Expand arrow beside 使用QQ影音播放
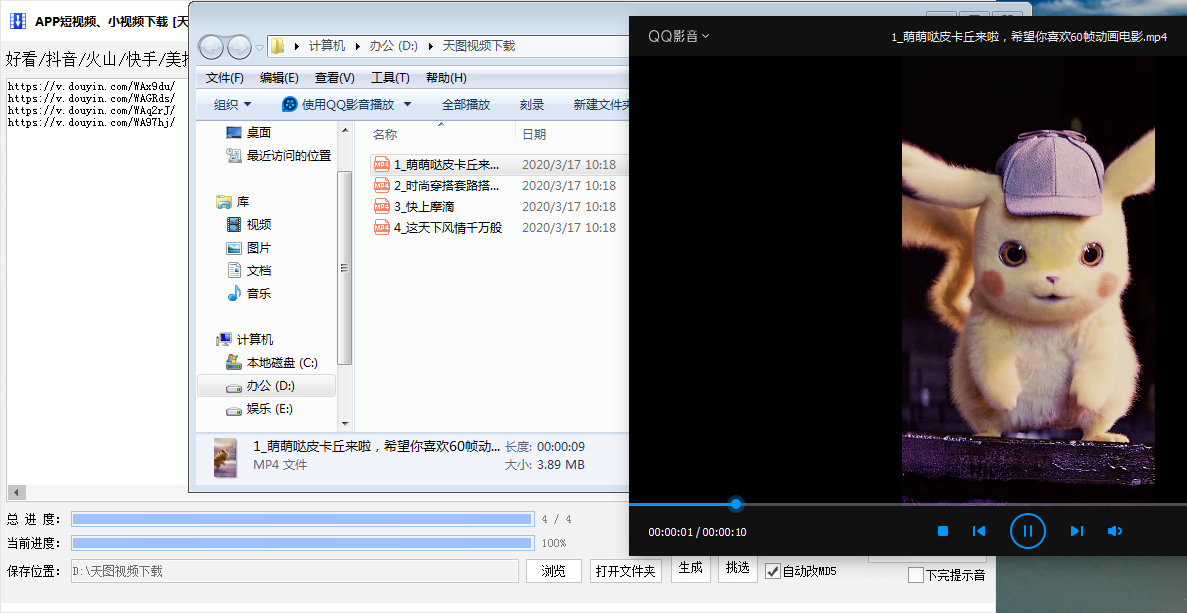This screenshot has height=613, width=1187. click(407, 104)
